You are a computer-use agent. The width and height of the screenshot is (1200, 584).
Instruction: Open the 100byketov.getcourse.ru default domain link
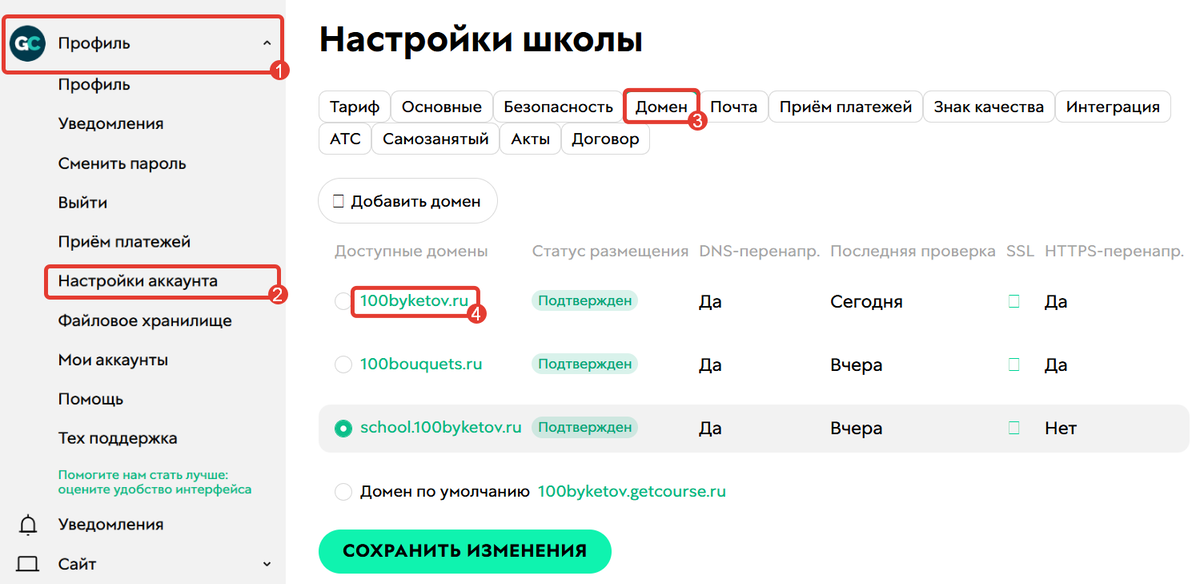coord(632,492)
